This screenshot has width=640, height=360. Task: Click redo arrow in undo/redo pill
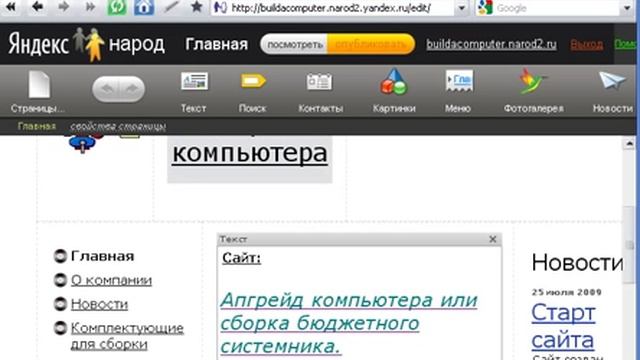[x=131, y=89]
